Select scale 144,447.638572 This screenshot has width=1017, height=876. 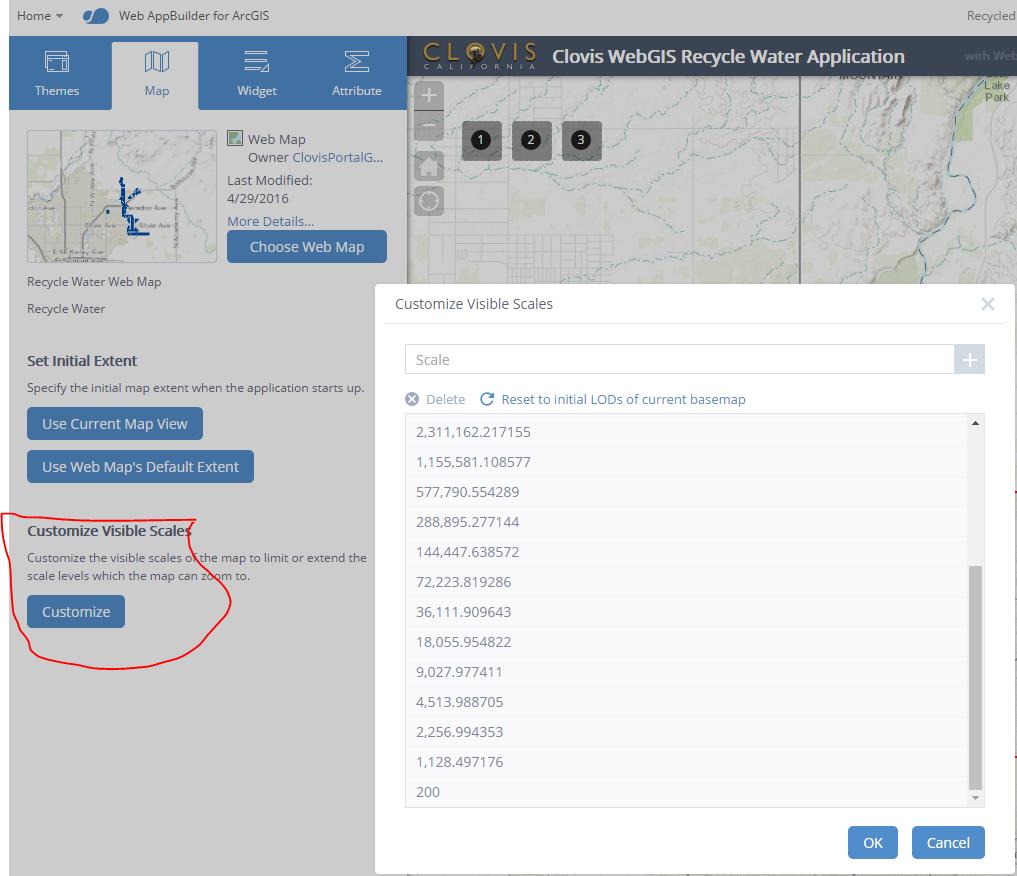[686, 552]
